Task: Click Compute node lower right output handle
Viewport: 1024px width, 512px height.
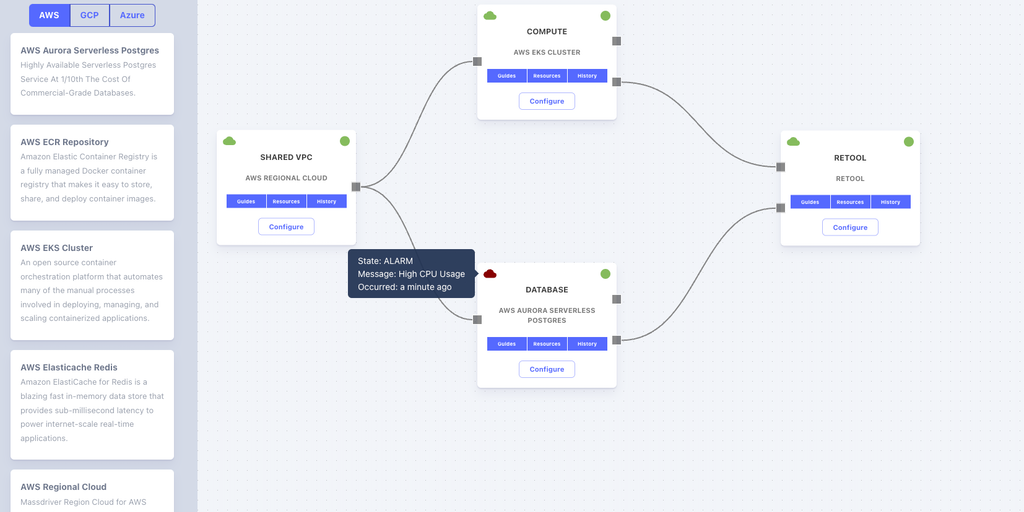Action: click(616, 82)
